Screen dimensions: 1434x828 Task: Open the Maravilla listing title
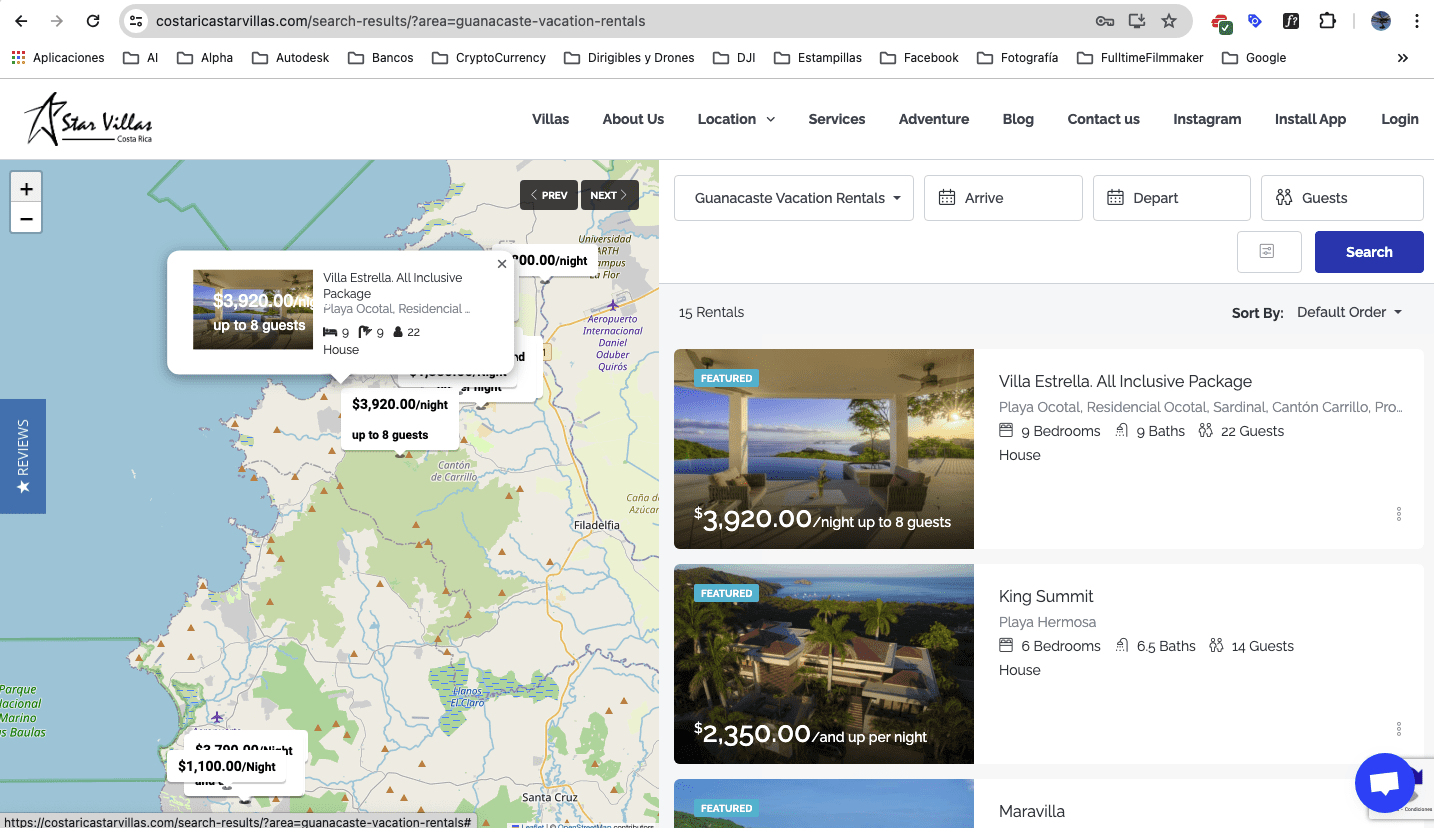point(1032,811)
